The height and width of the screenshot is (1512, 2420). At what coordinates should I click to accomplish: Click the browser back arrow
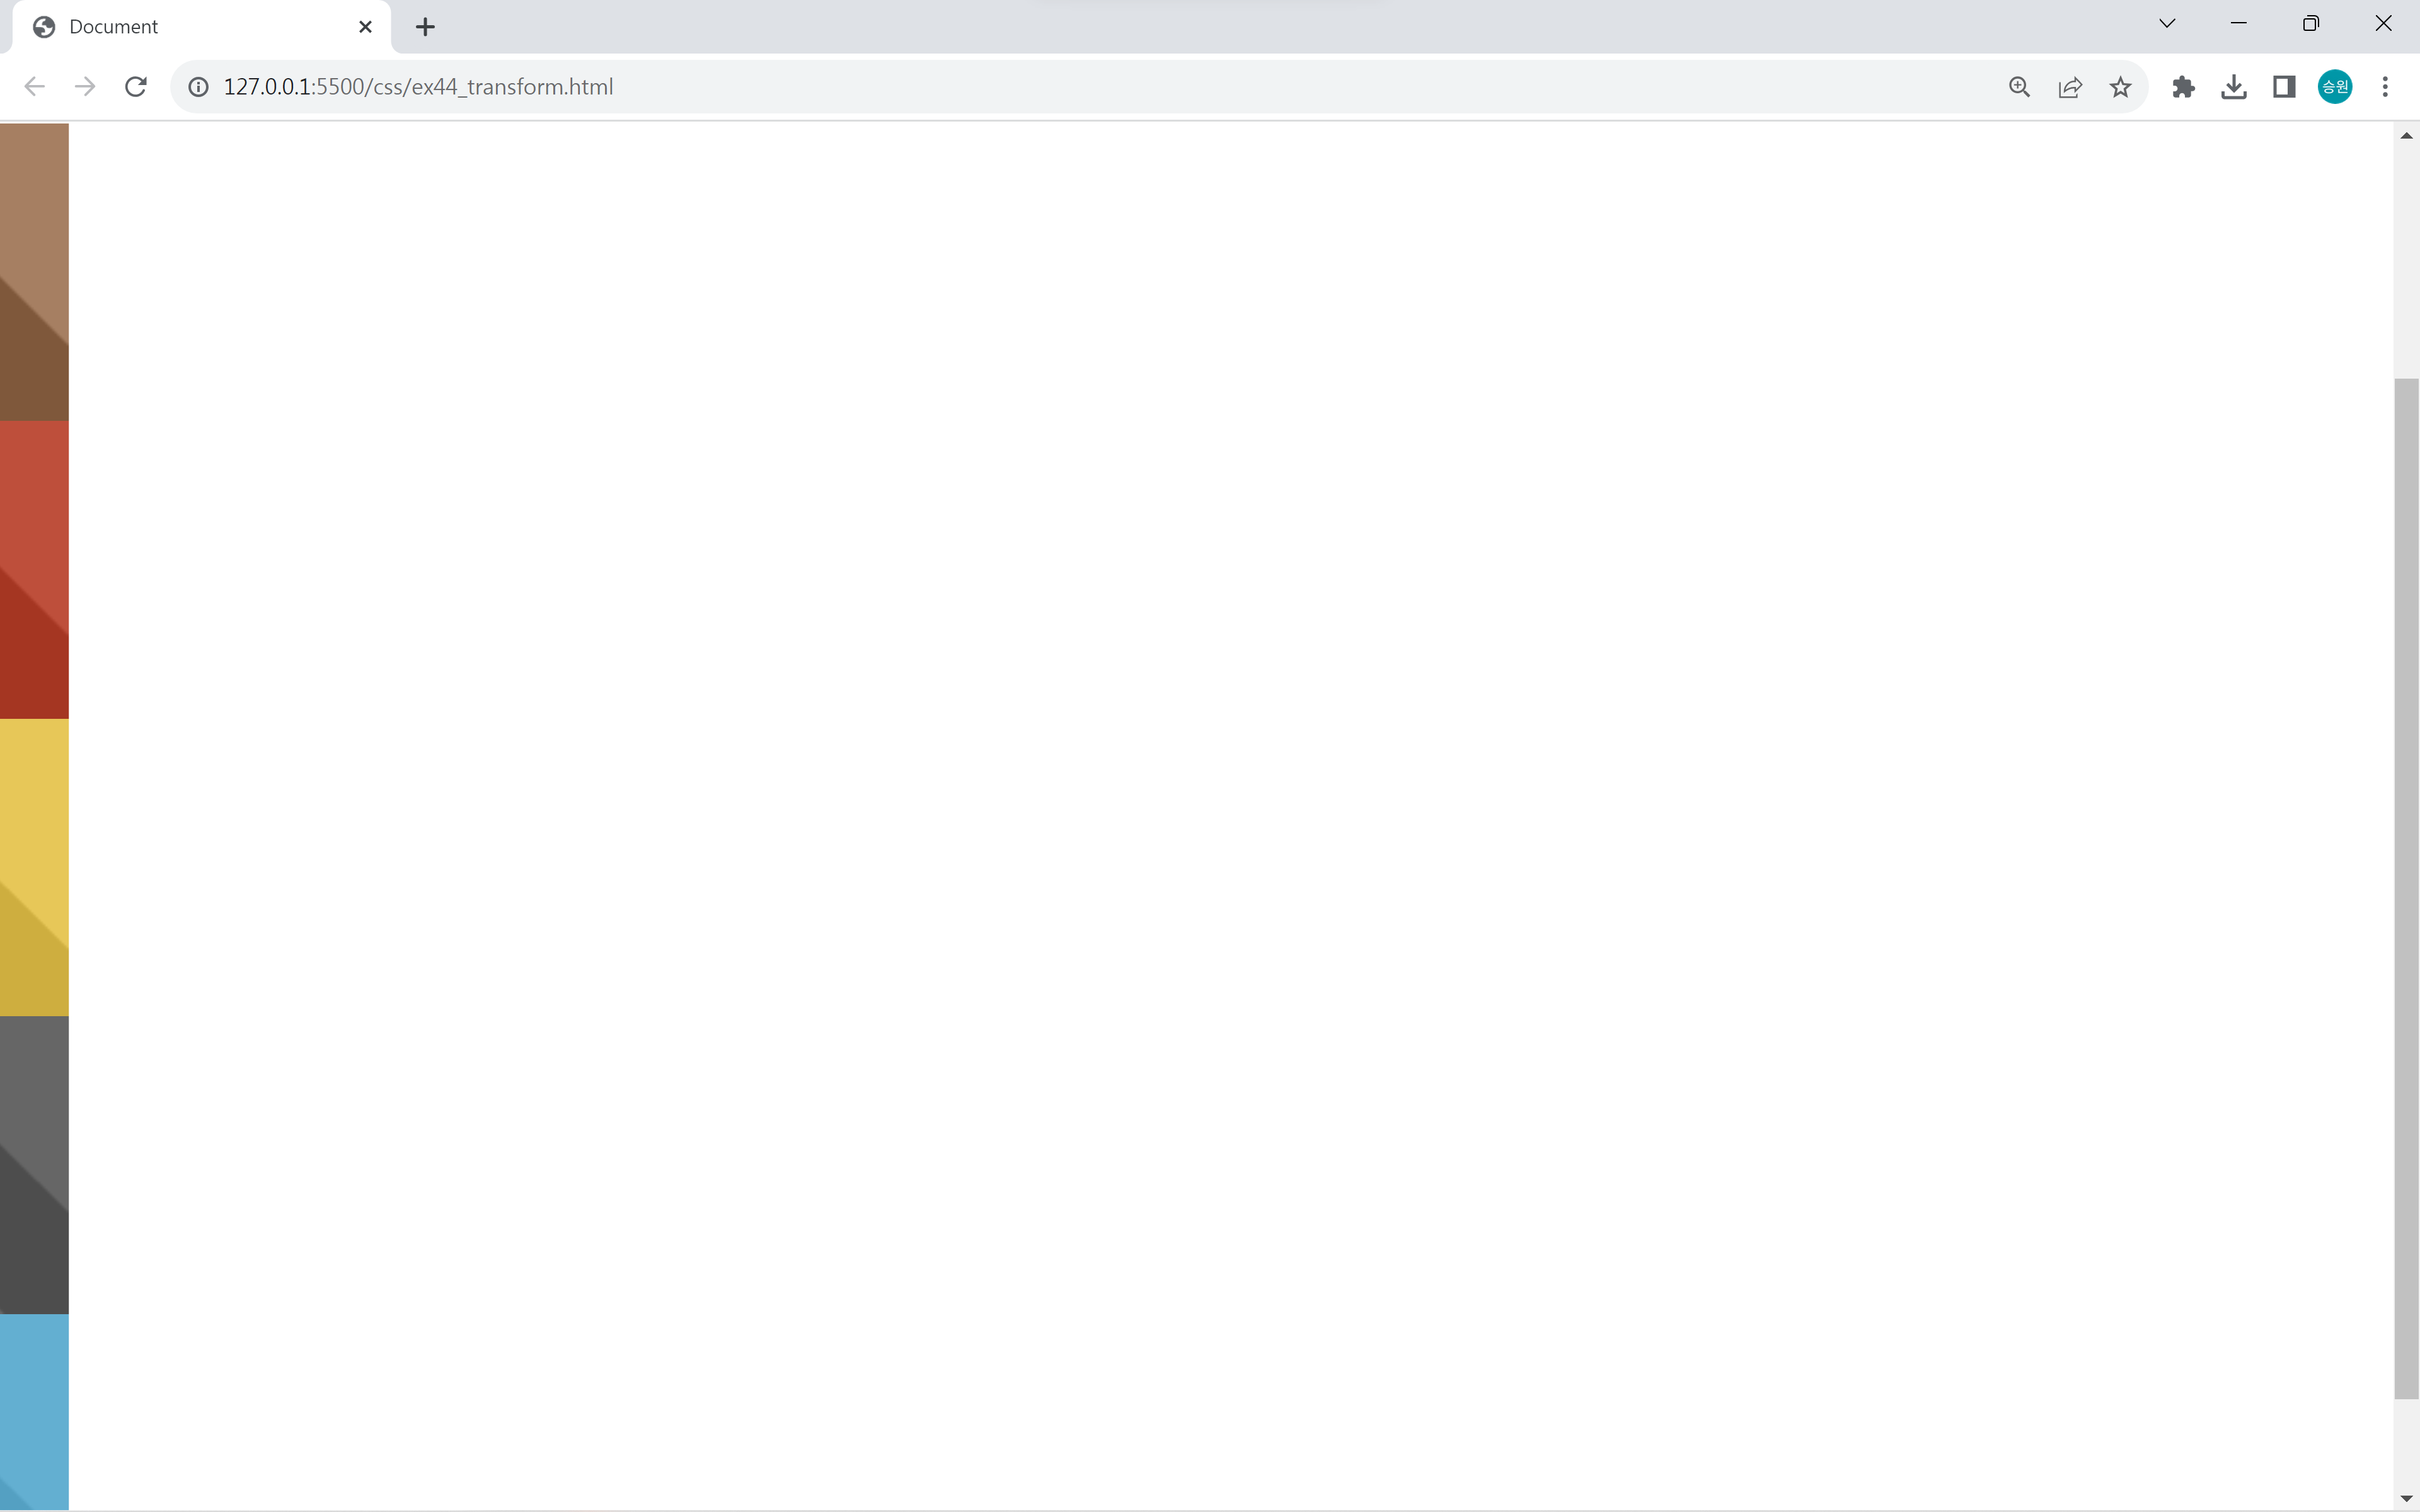pyautogui.click(x=34, y=87)
